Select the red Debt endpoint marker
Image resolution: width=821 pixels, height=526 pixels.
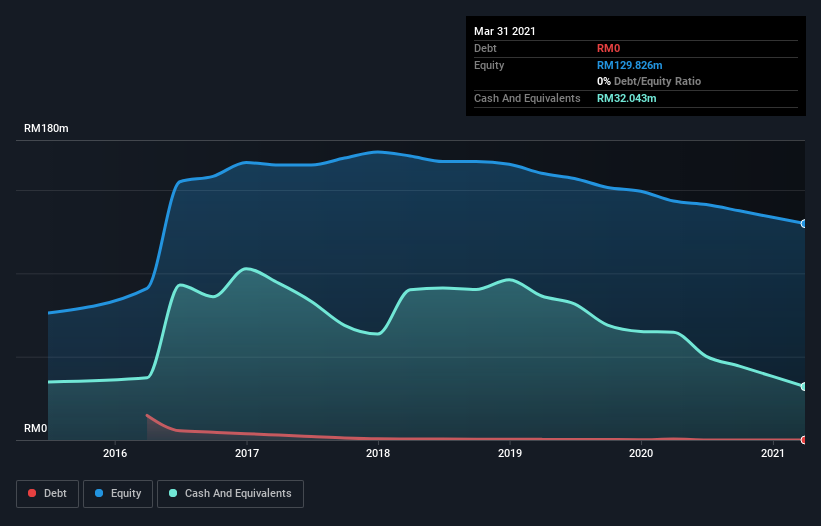click(x=804, y=440)
